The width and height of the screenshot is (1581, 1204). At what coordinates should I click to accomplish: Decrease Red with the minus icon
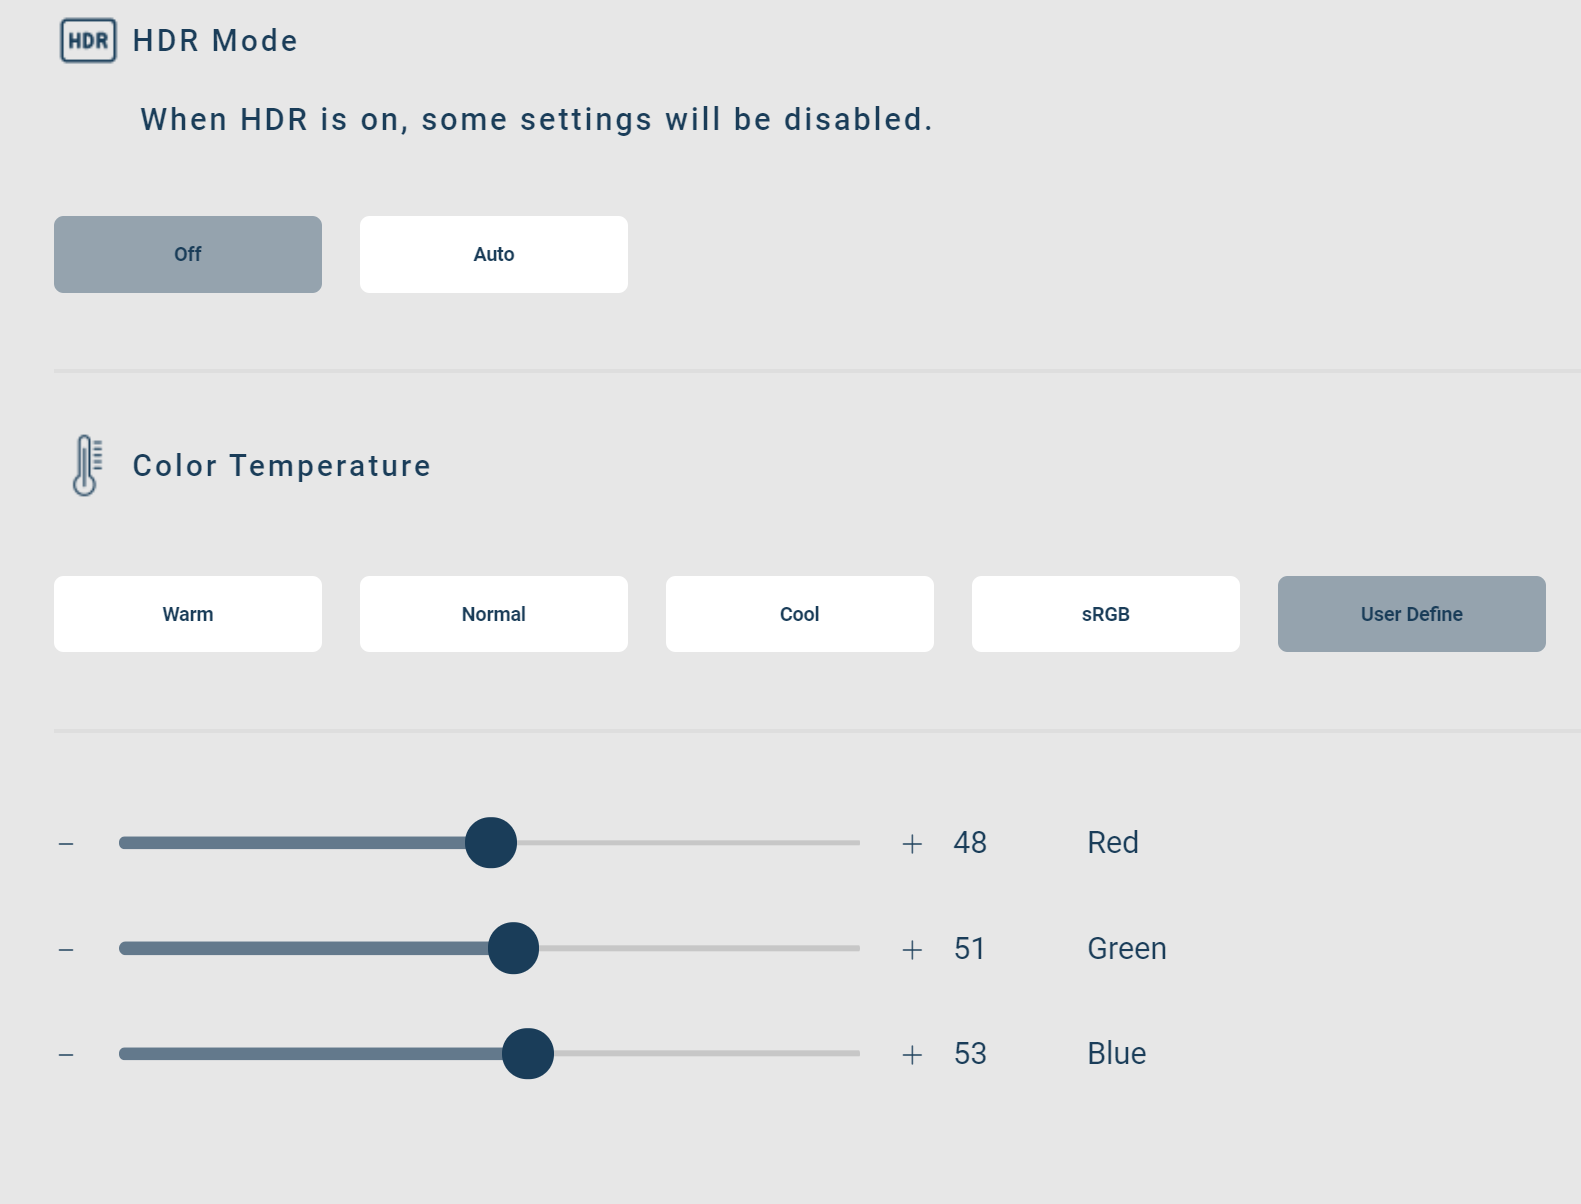click(66, 844)
